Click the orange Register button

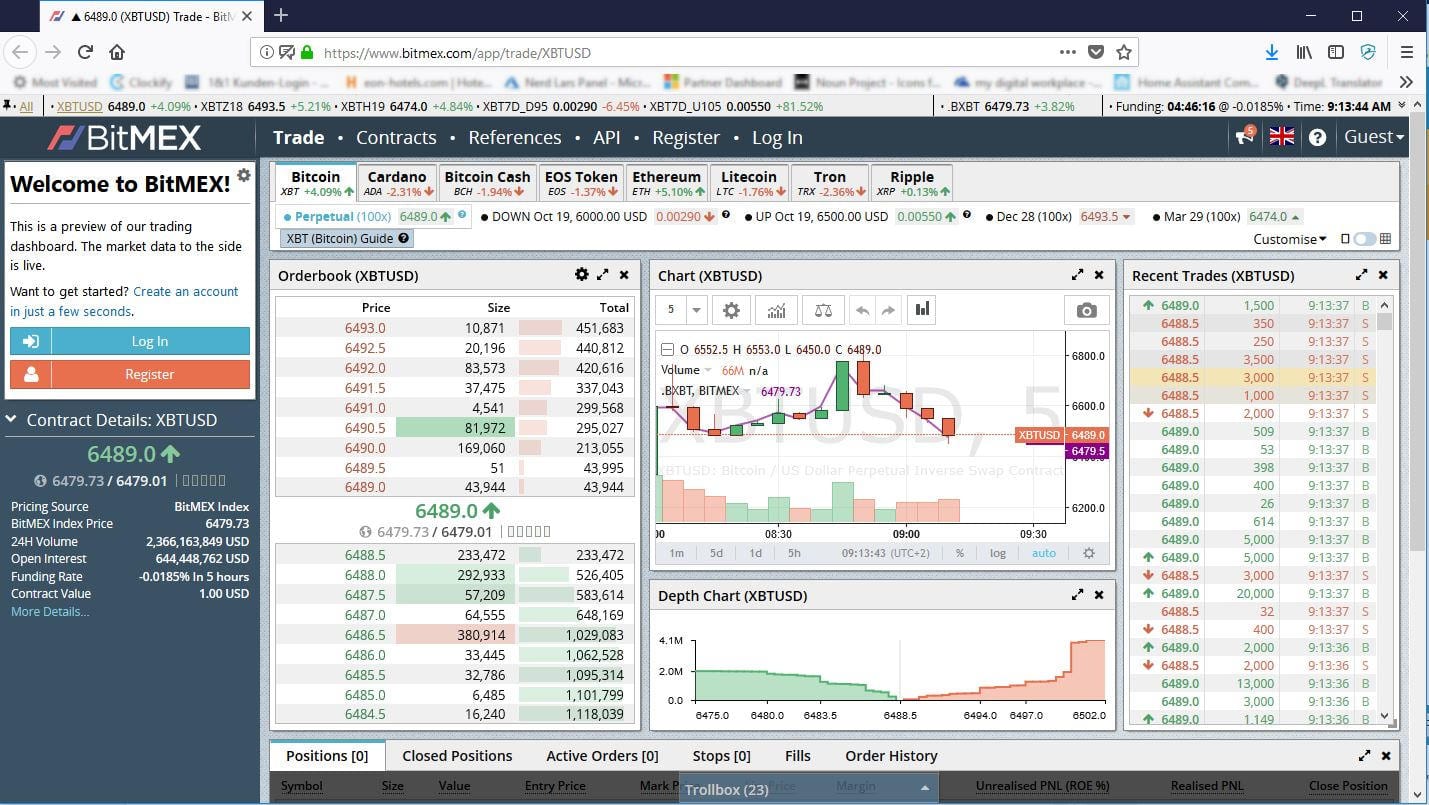pos(130,374)
